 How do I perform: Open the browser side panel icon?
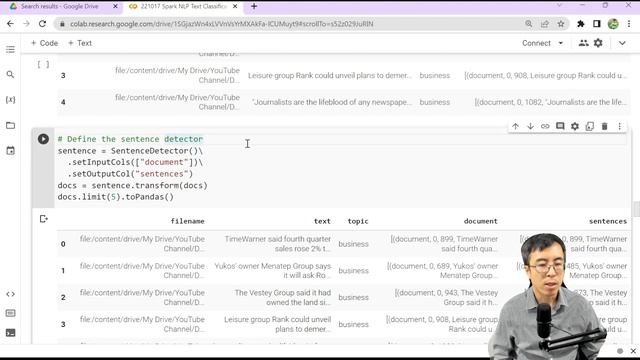597,24
